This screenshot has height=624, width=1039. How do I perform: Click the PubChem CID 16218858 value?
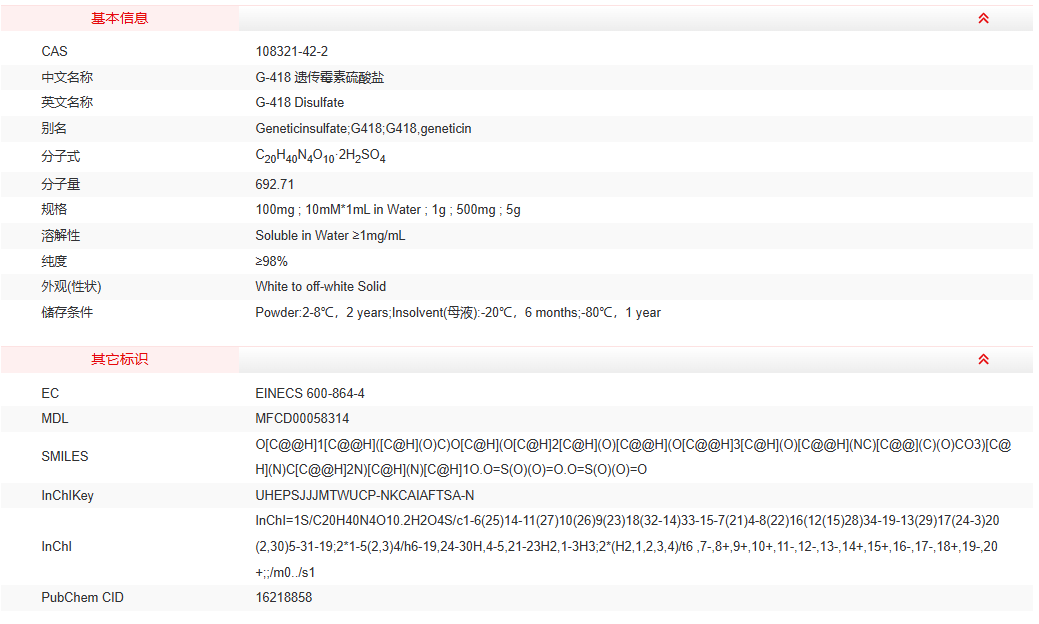(284, 597)
